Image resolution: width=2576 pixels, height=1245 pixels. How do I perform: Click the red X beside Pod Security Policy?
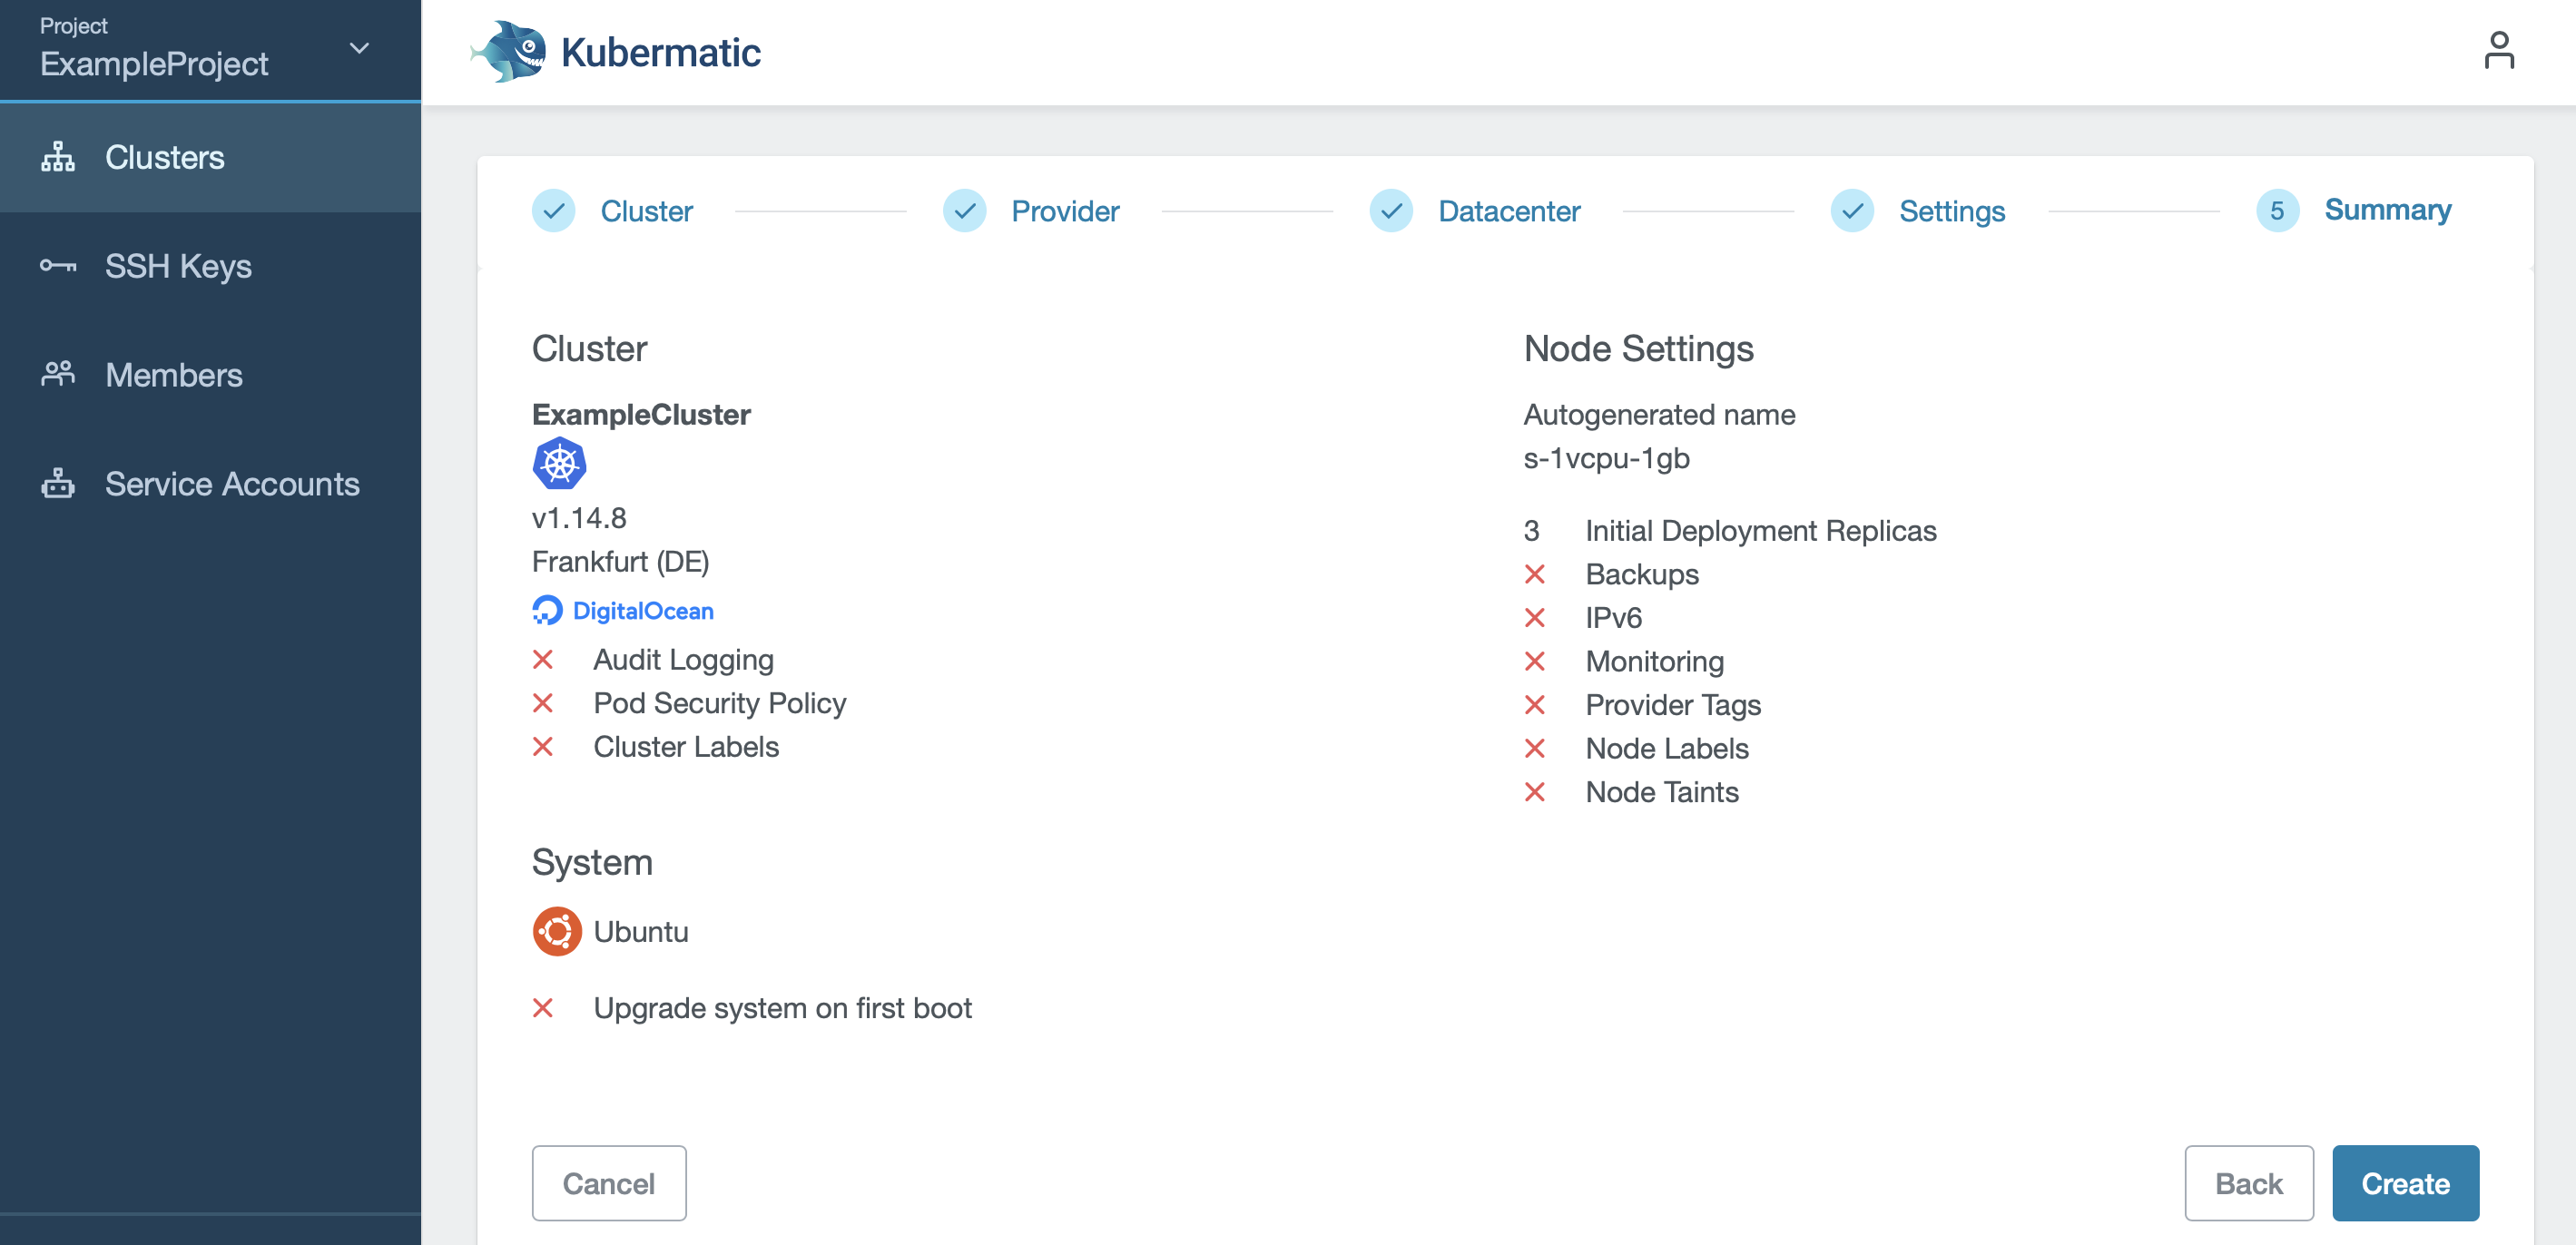point(543,703)
